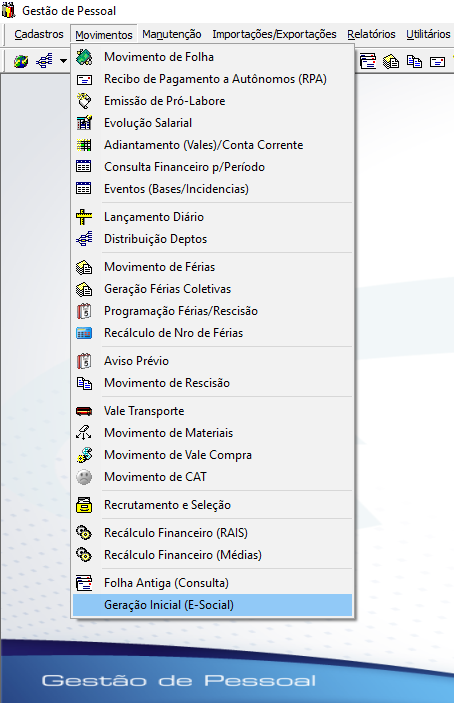Open the Importações/Exportações menu

pyautogui.click(x=274, y=34)
